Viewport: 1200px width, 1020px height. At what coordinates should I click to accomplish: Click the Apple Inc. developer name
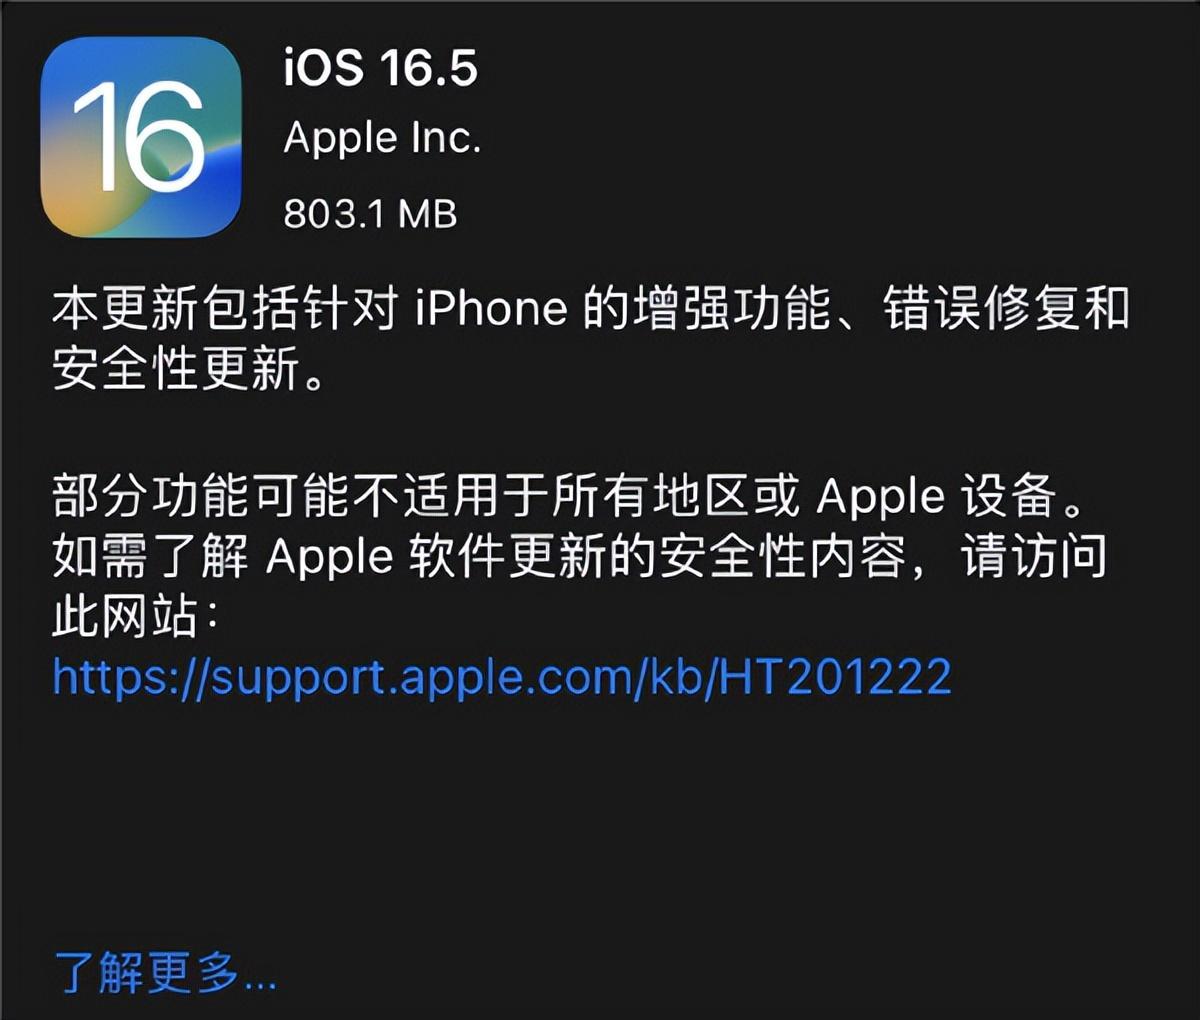(x=382, y=139)
